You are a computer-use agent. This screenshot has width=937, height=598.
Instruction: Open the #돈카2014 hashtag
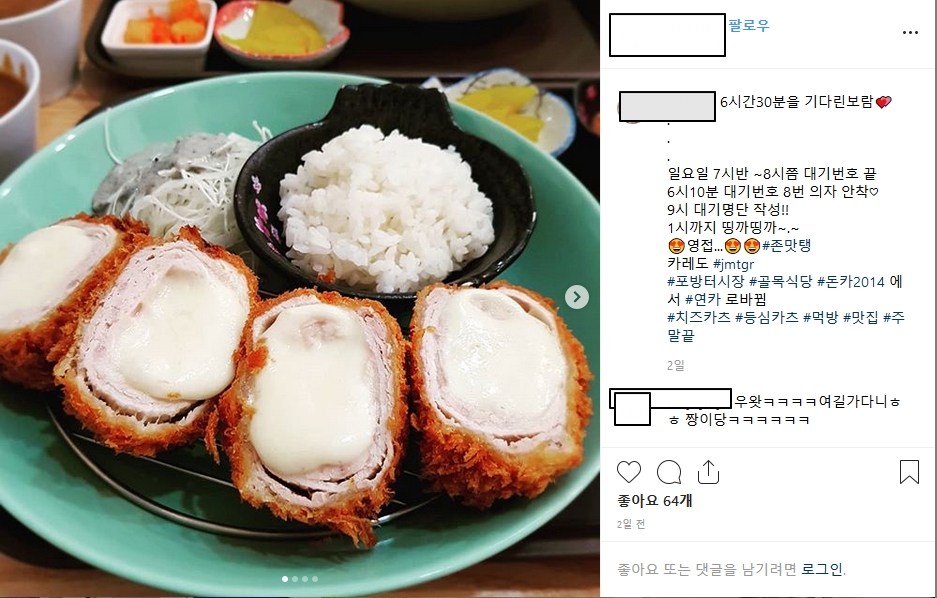851,281
